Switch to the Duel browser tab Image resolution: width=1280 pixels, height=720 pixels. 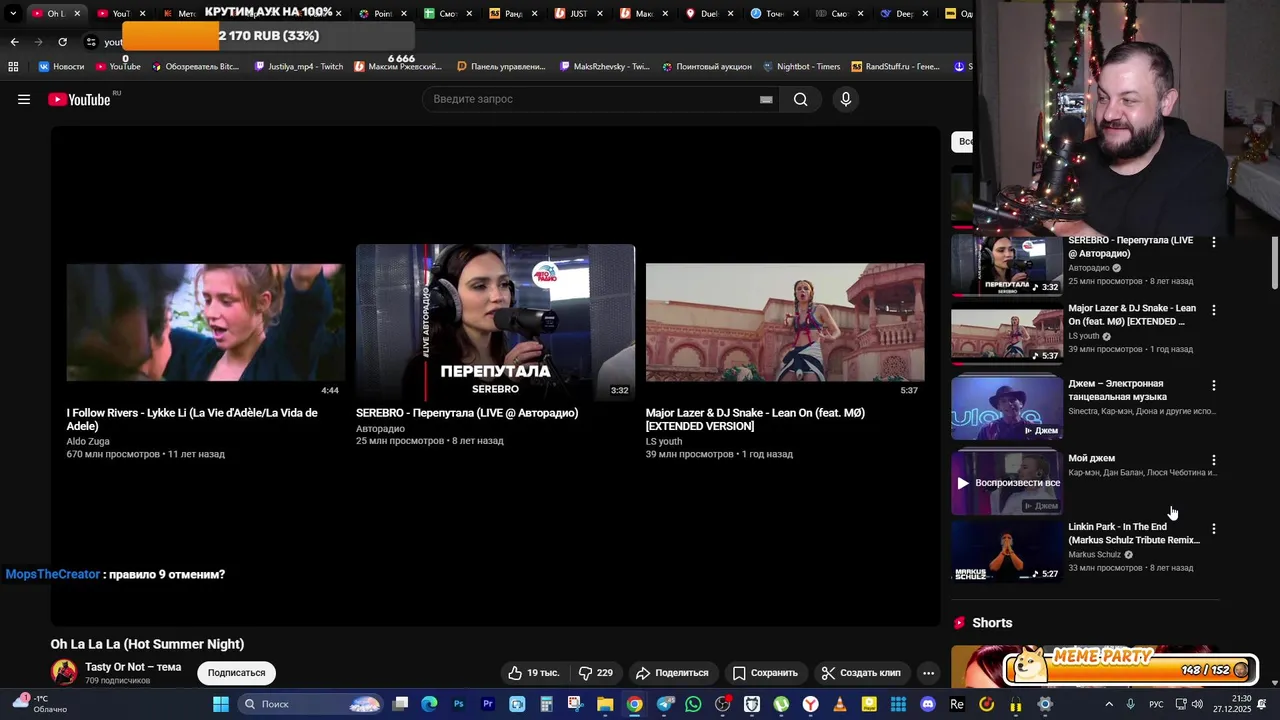point(709,14)
